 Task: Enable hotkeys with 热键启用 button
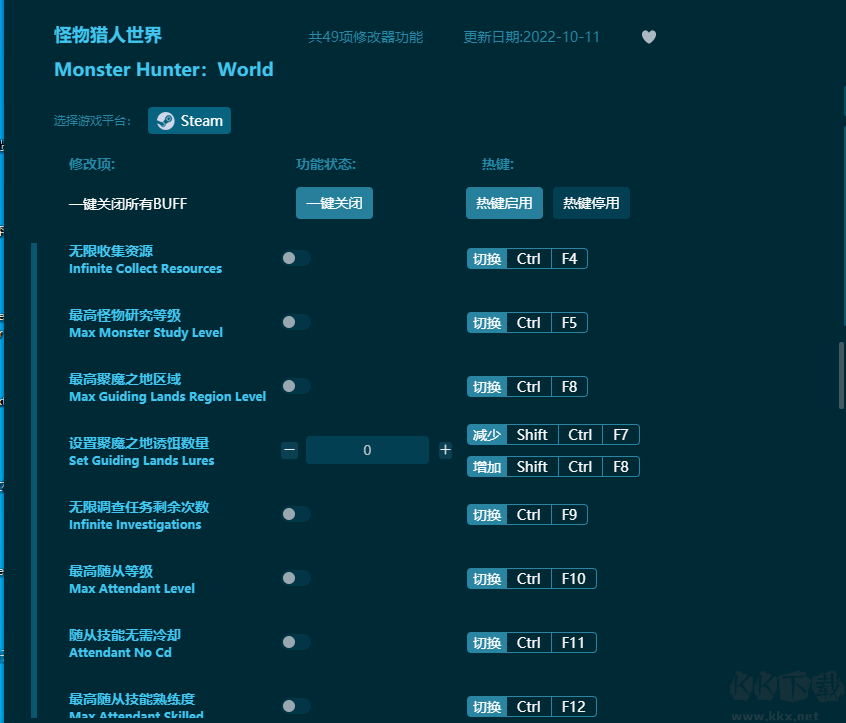(504, 203)
